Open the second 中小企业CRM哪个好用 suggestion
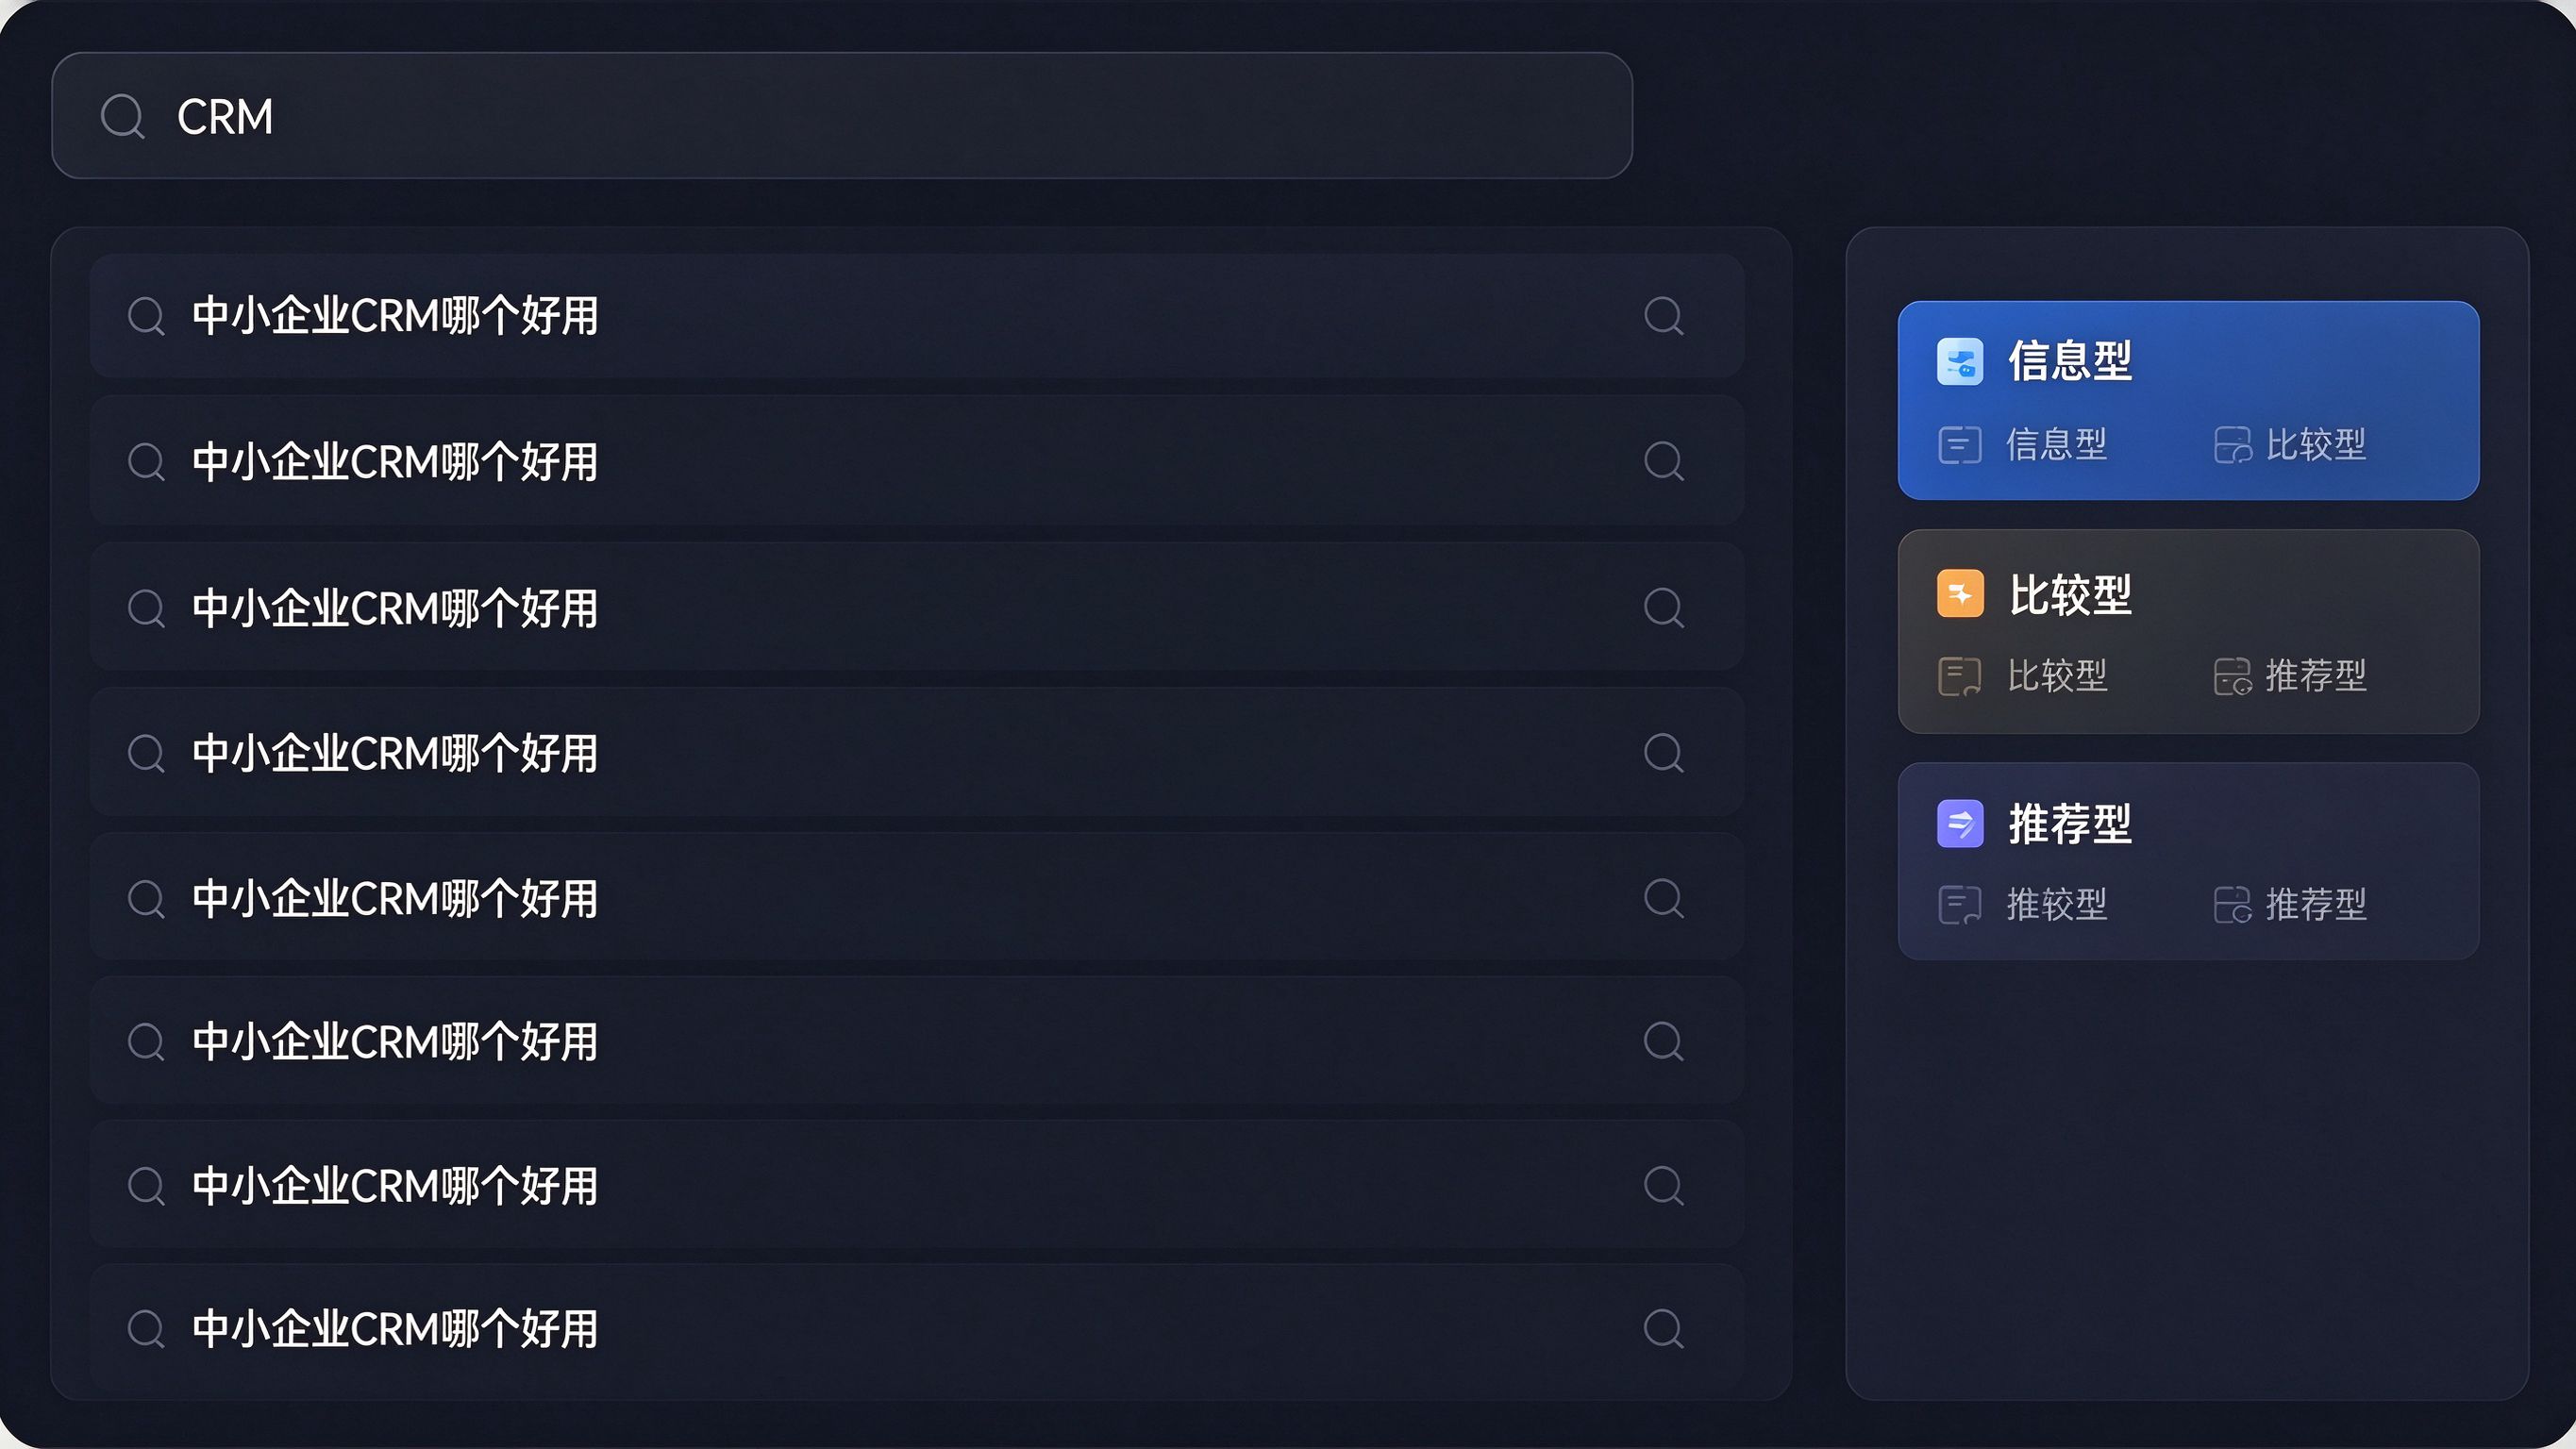The width and height of the screenshot is (2576, 1449). pyautogui.click(x=917, y=461)
